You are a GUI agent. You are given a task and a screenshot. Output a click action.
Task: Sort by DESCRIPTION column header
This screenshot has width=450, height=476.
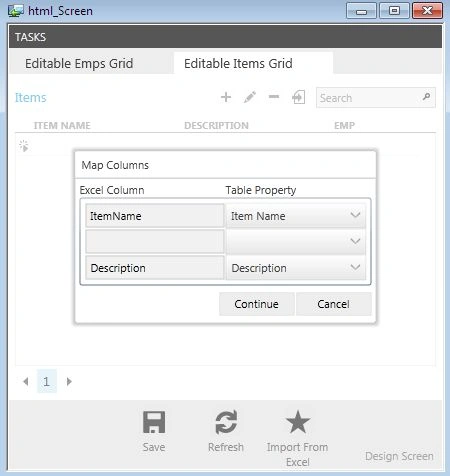pyautogui.click(x=216, y=126)
